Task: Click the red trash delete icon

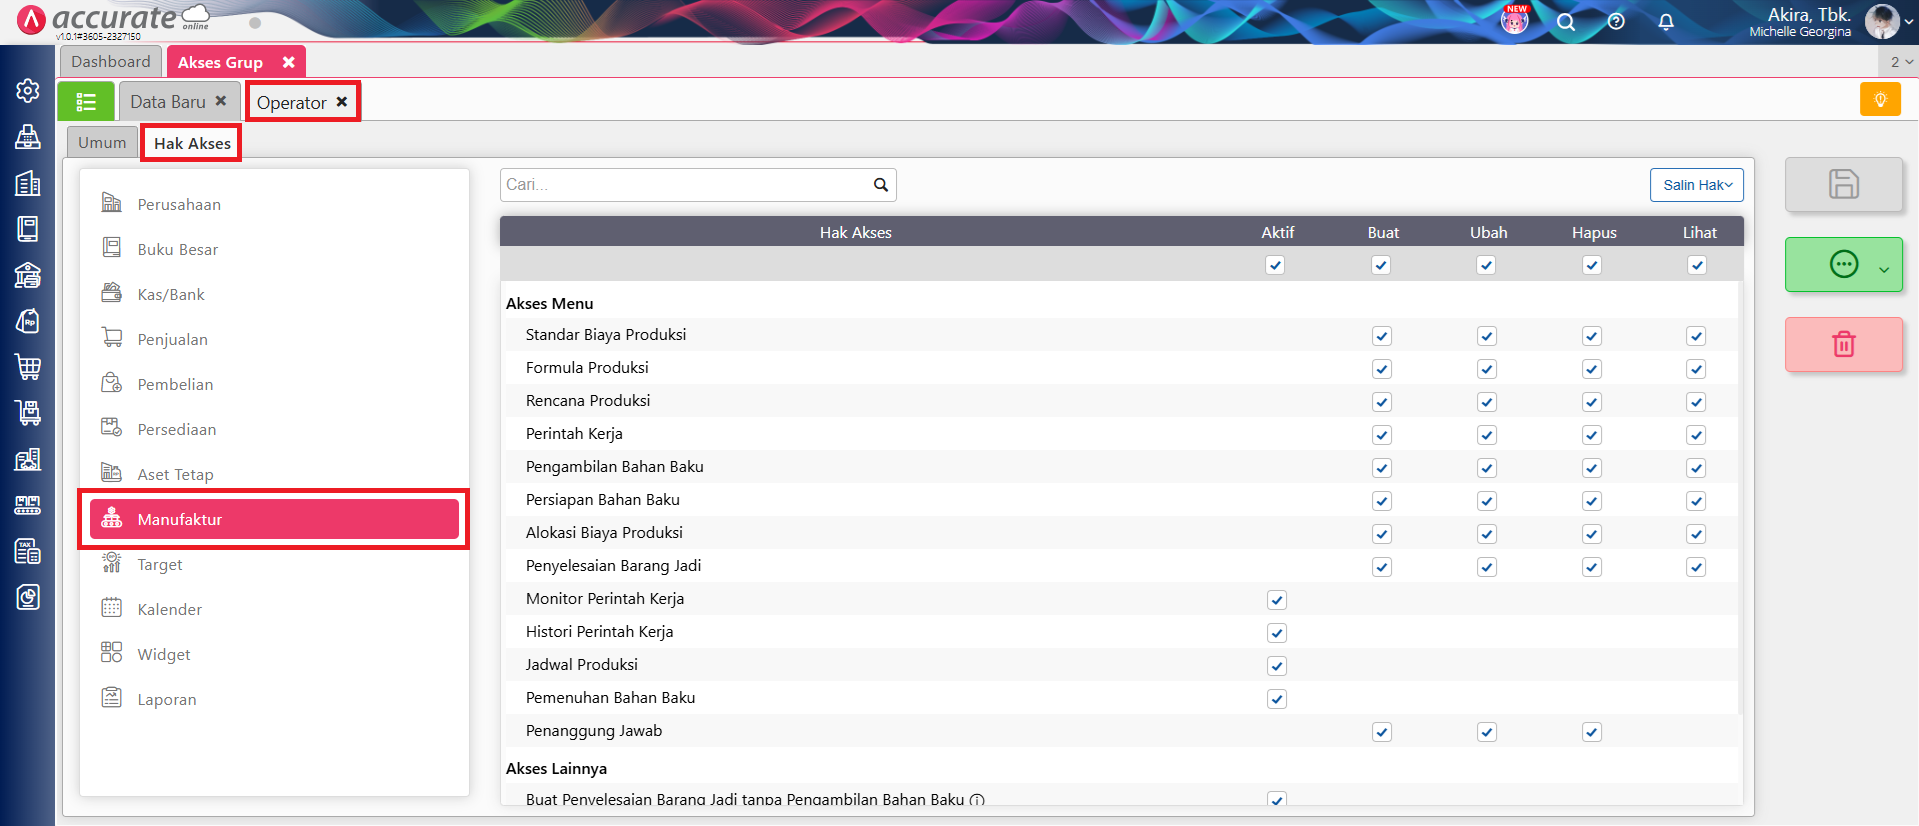Action: 1843,345
